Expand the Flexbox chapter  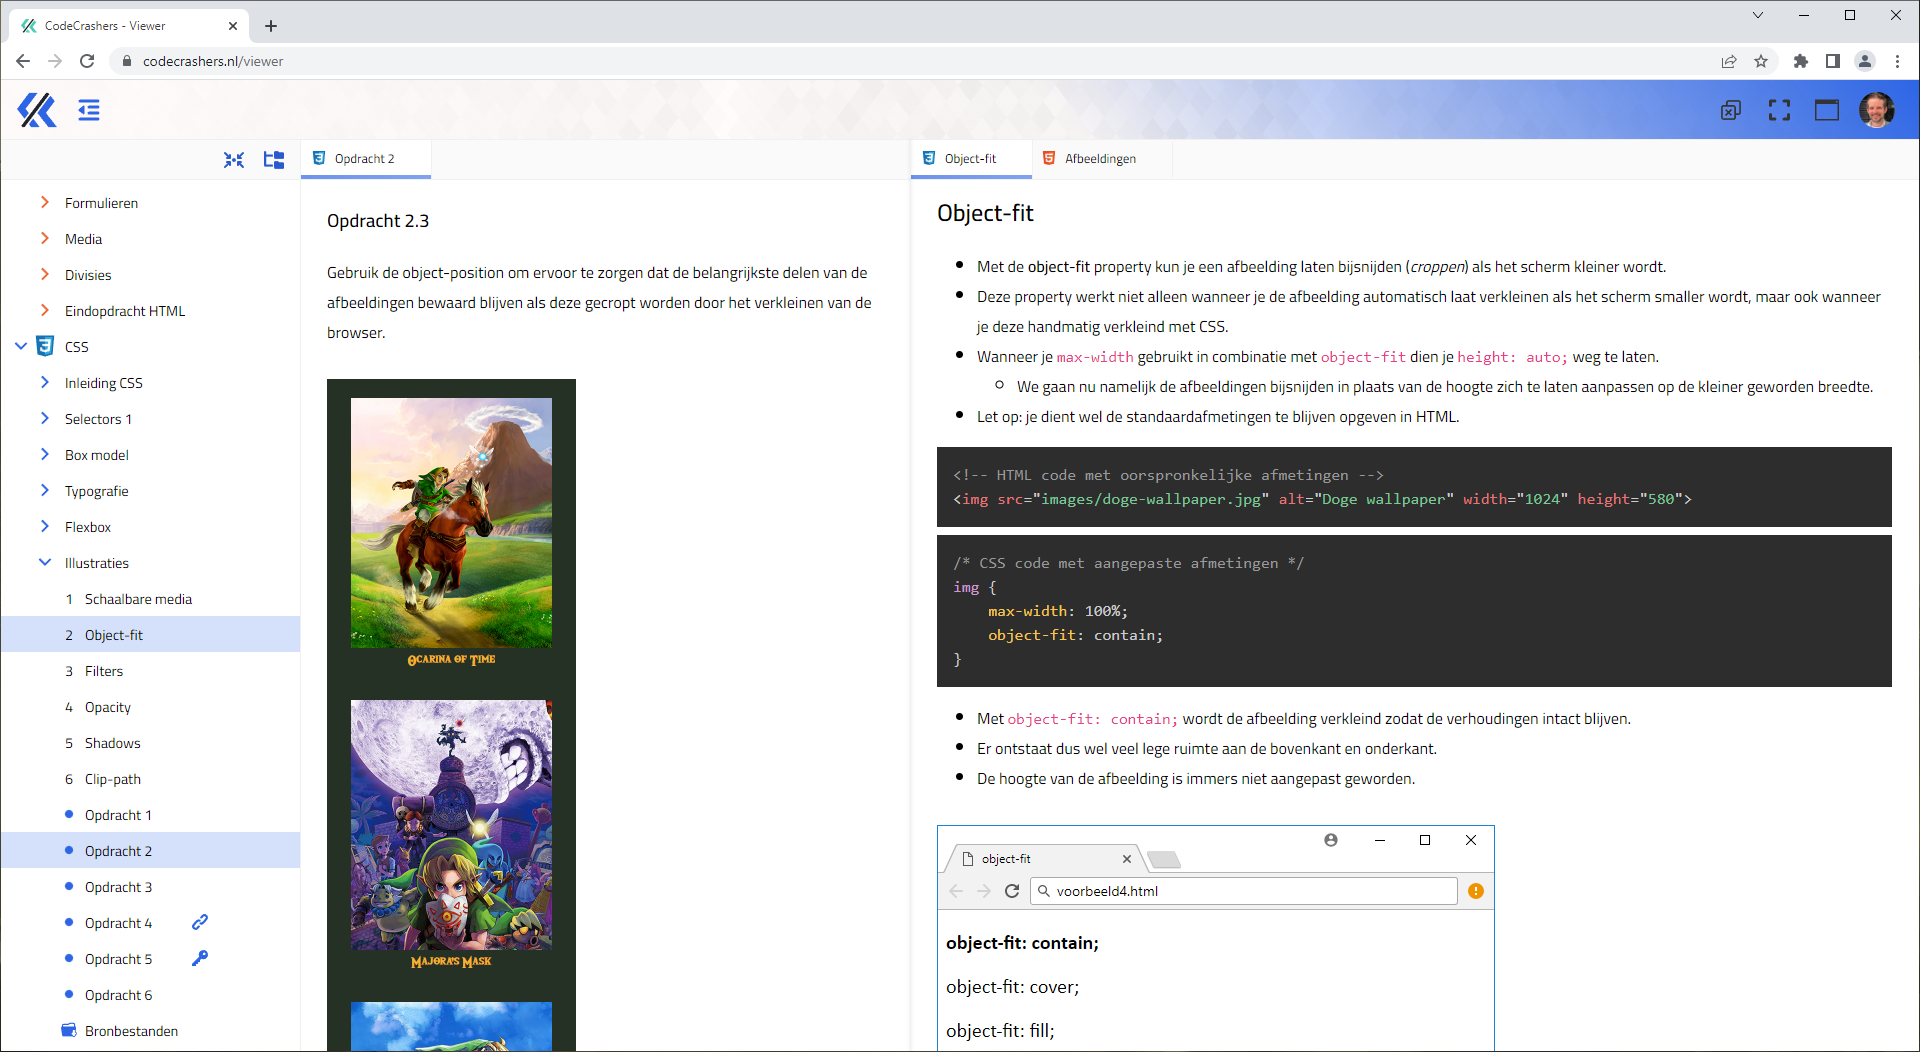(x=45, y=526)
